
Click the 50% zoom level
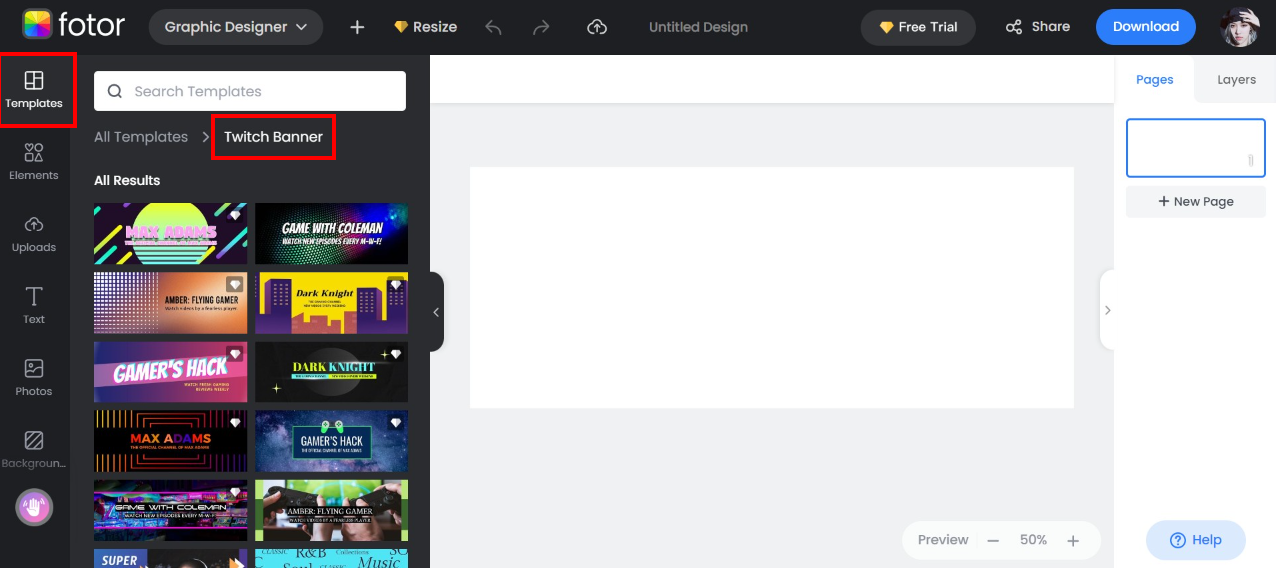pos(1033,540)
